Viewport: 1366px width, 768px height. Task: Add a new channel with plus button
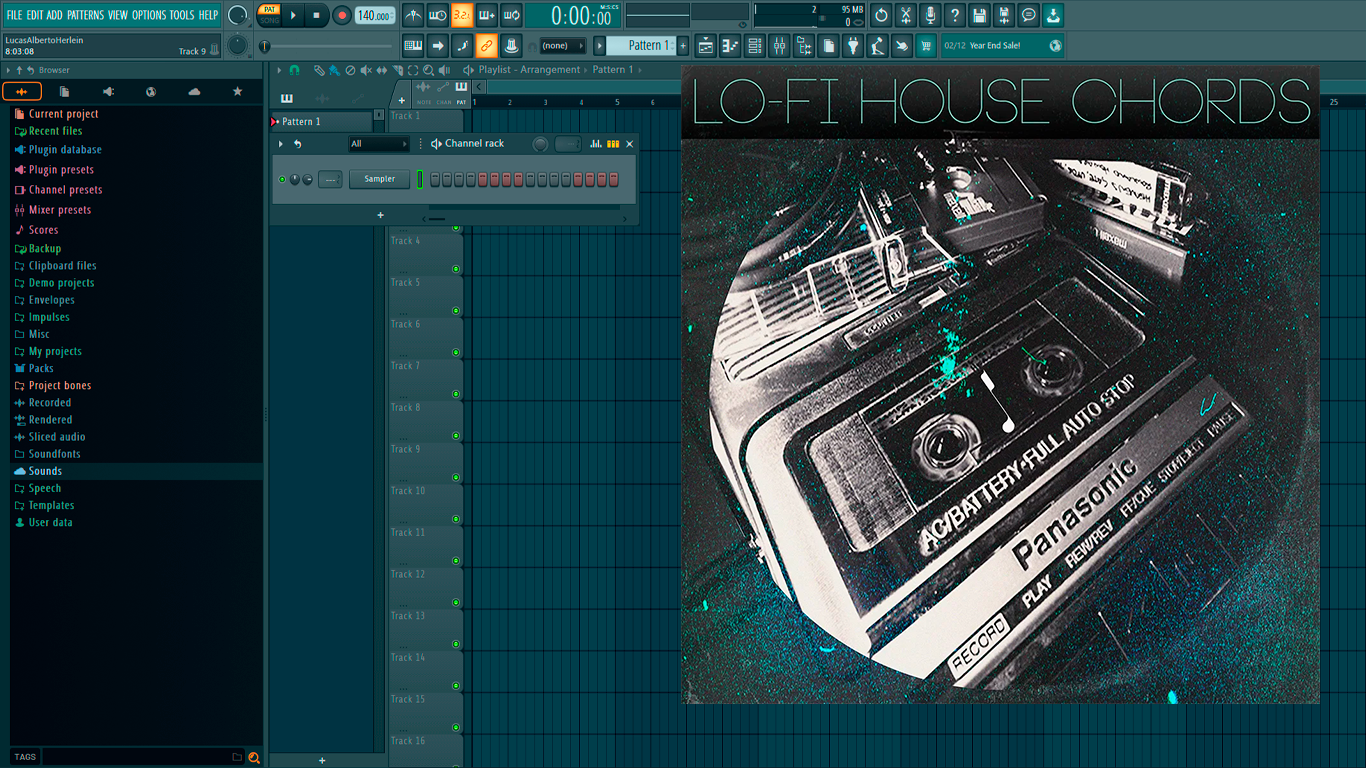[380, 215]
